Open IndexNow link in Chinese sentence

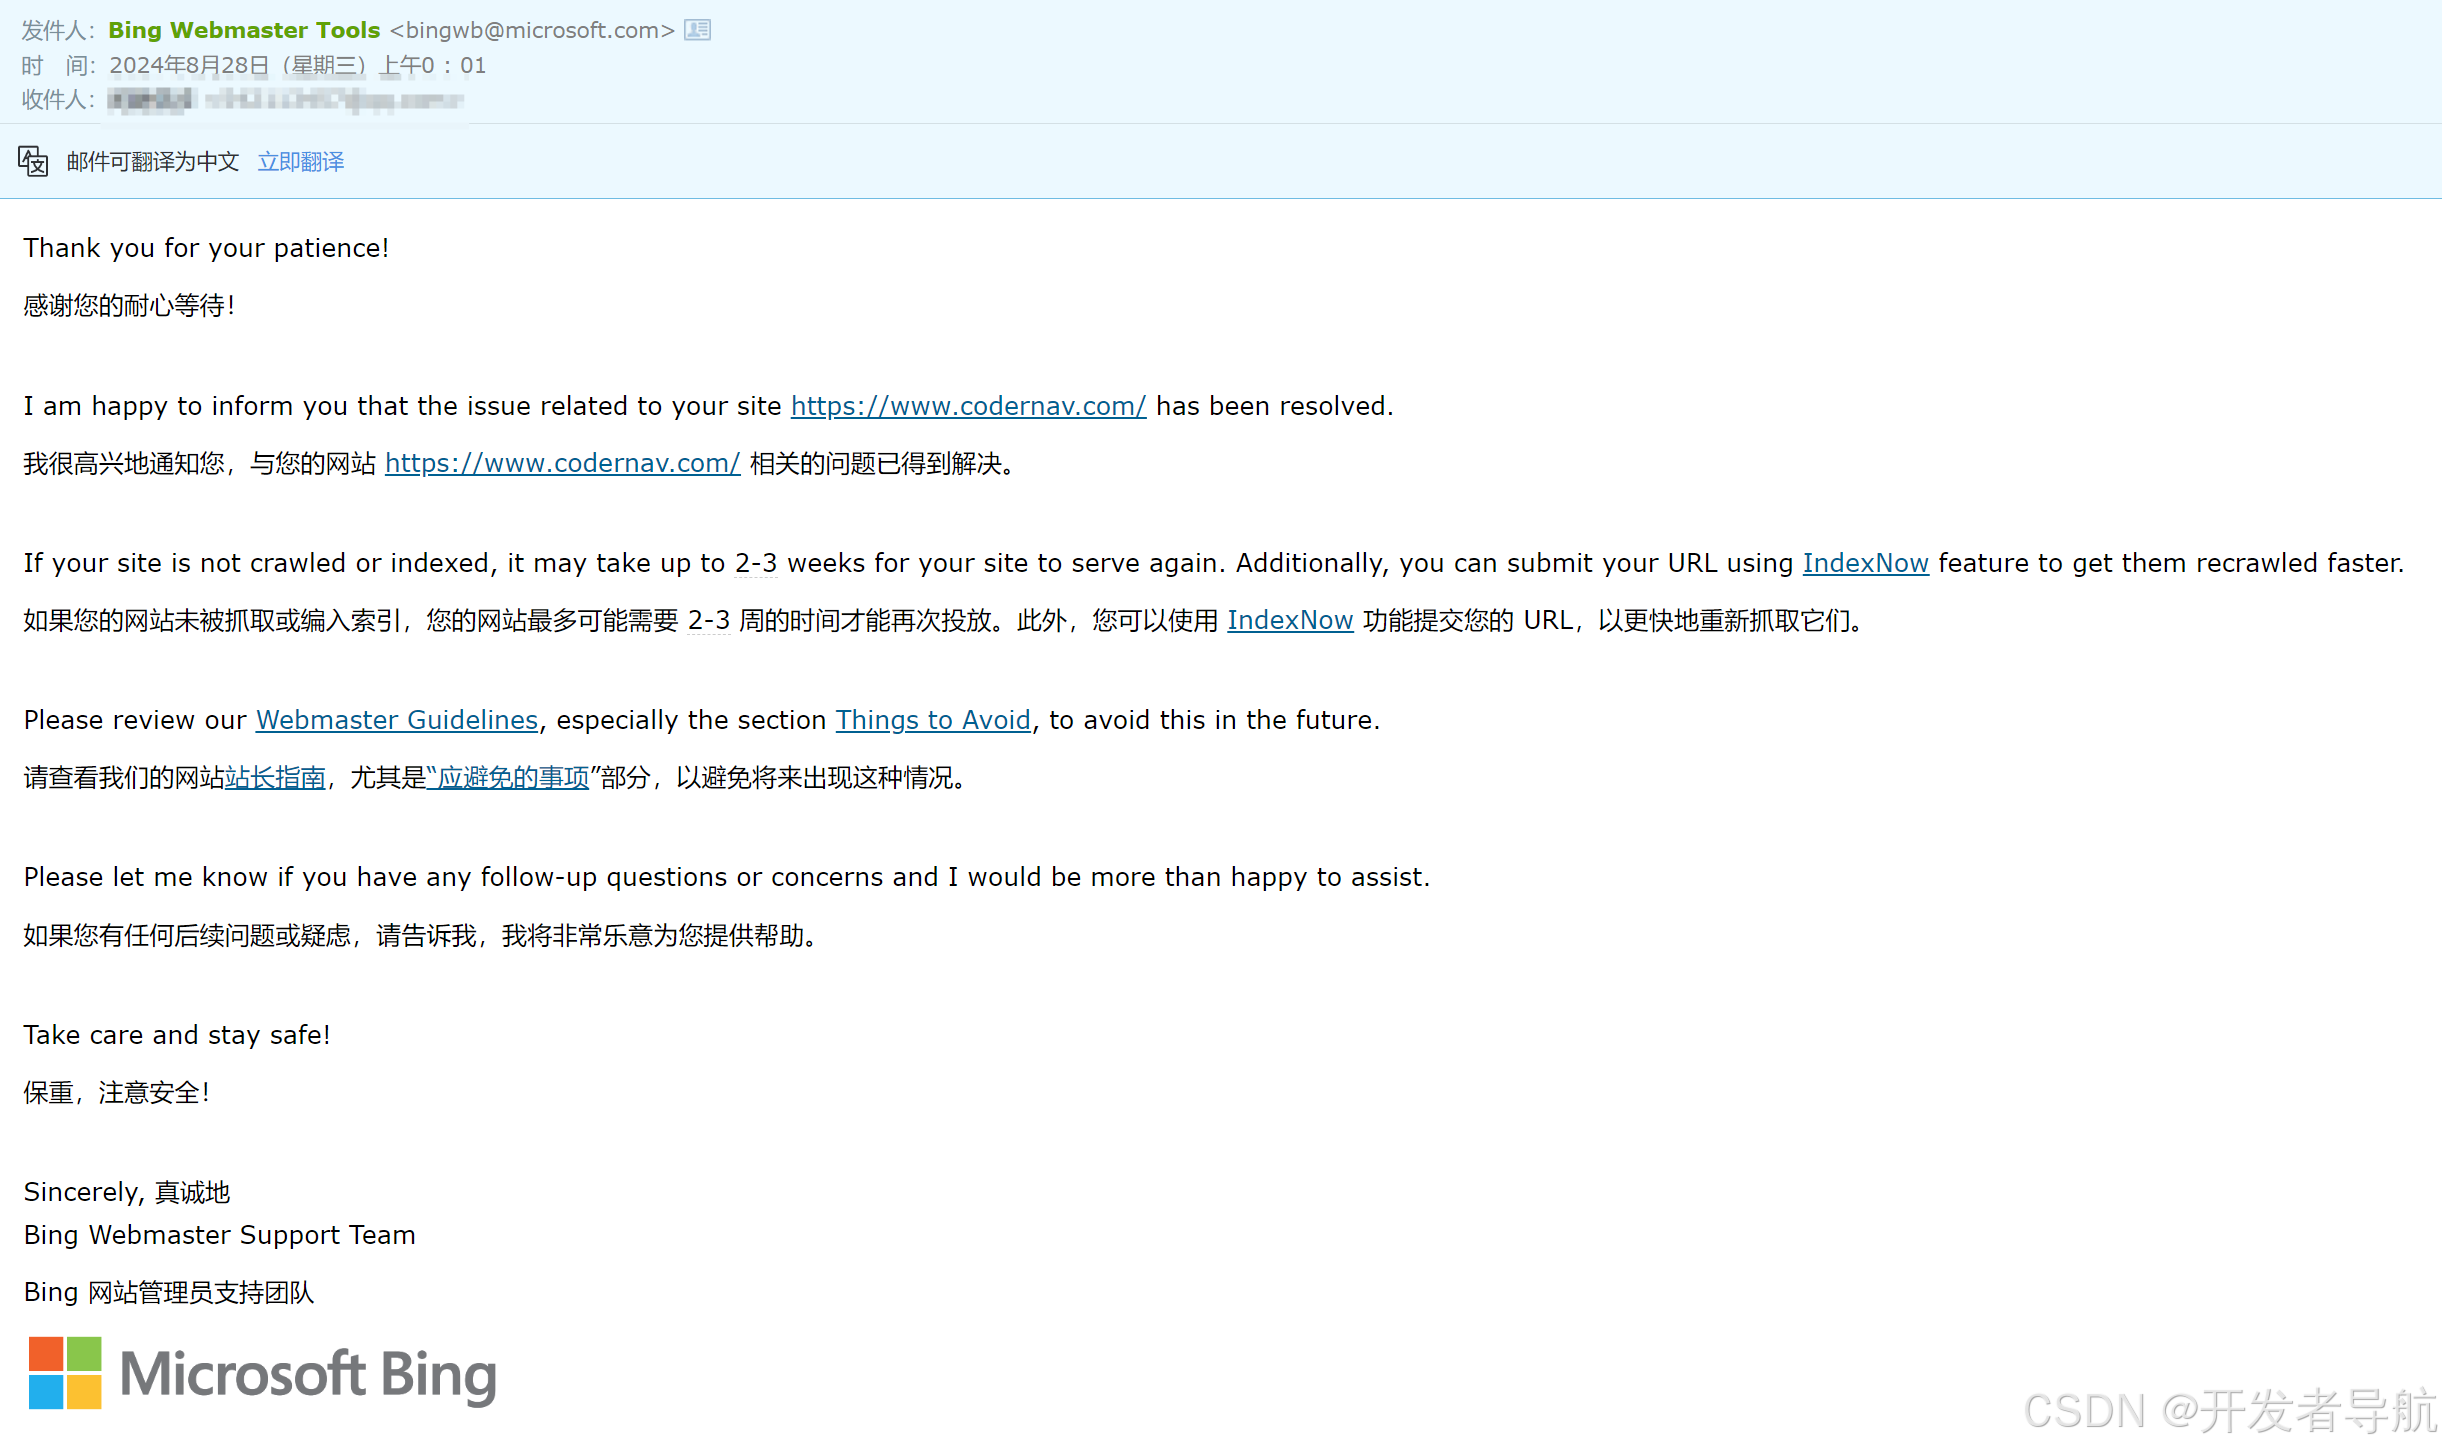coord(1290,620)
